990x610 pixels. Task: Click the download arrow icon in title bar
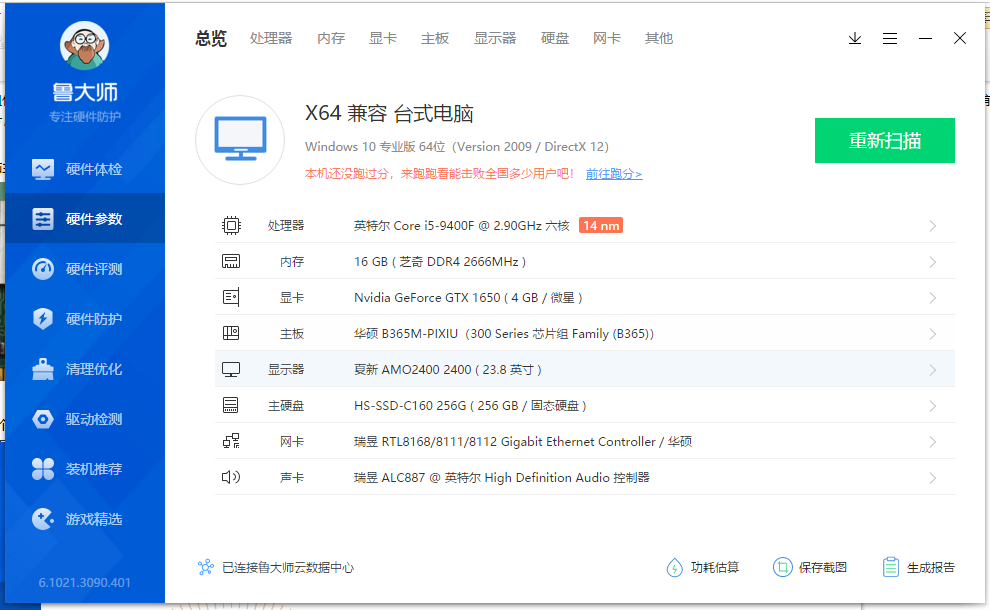coord(855,39)
